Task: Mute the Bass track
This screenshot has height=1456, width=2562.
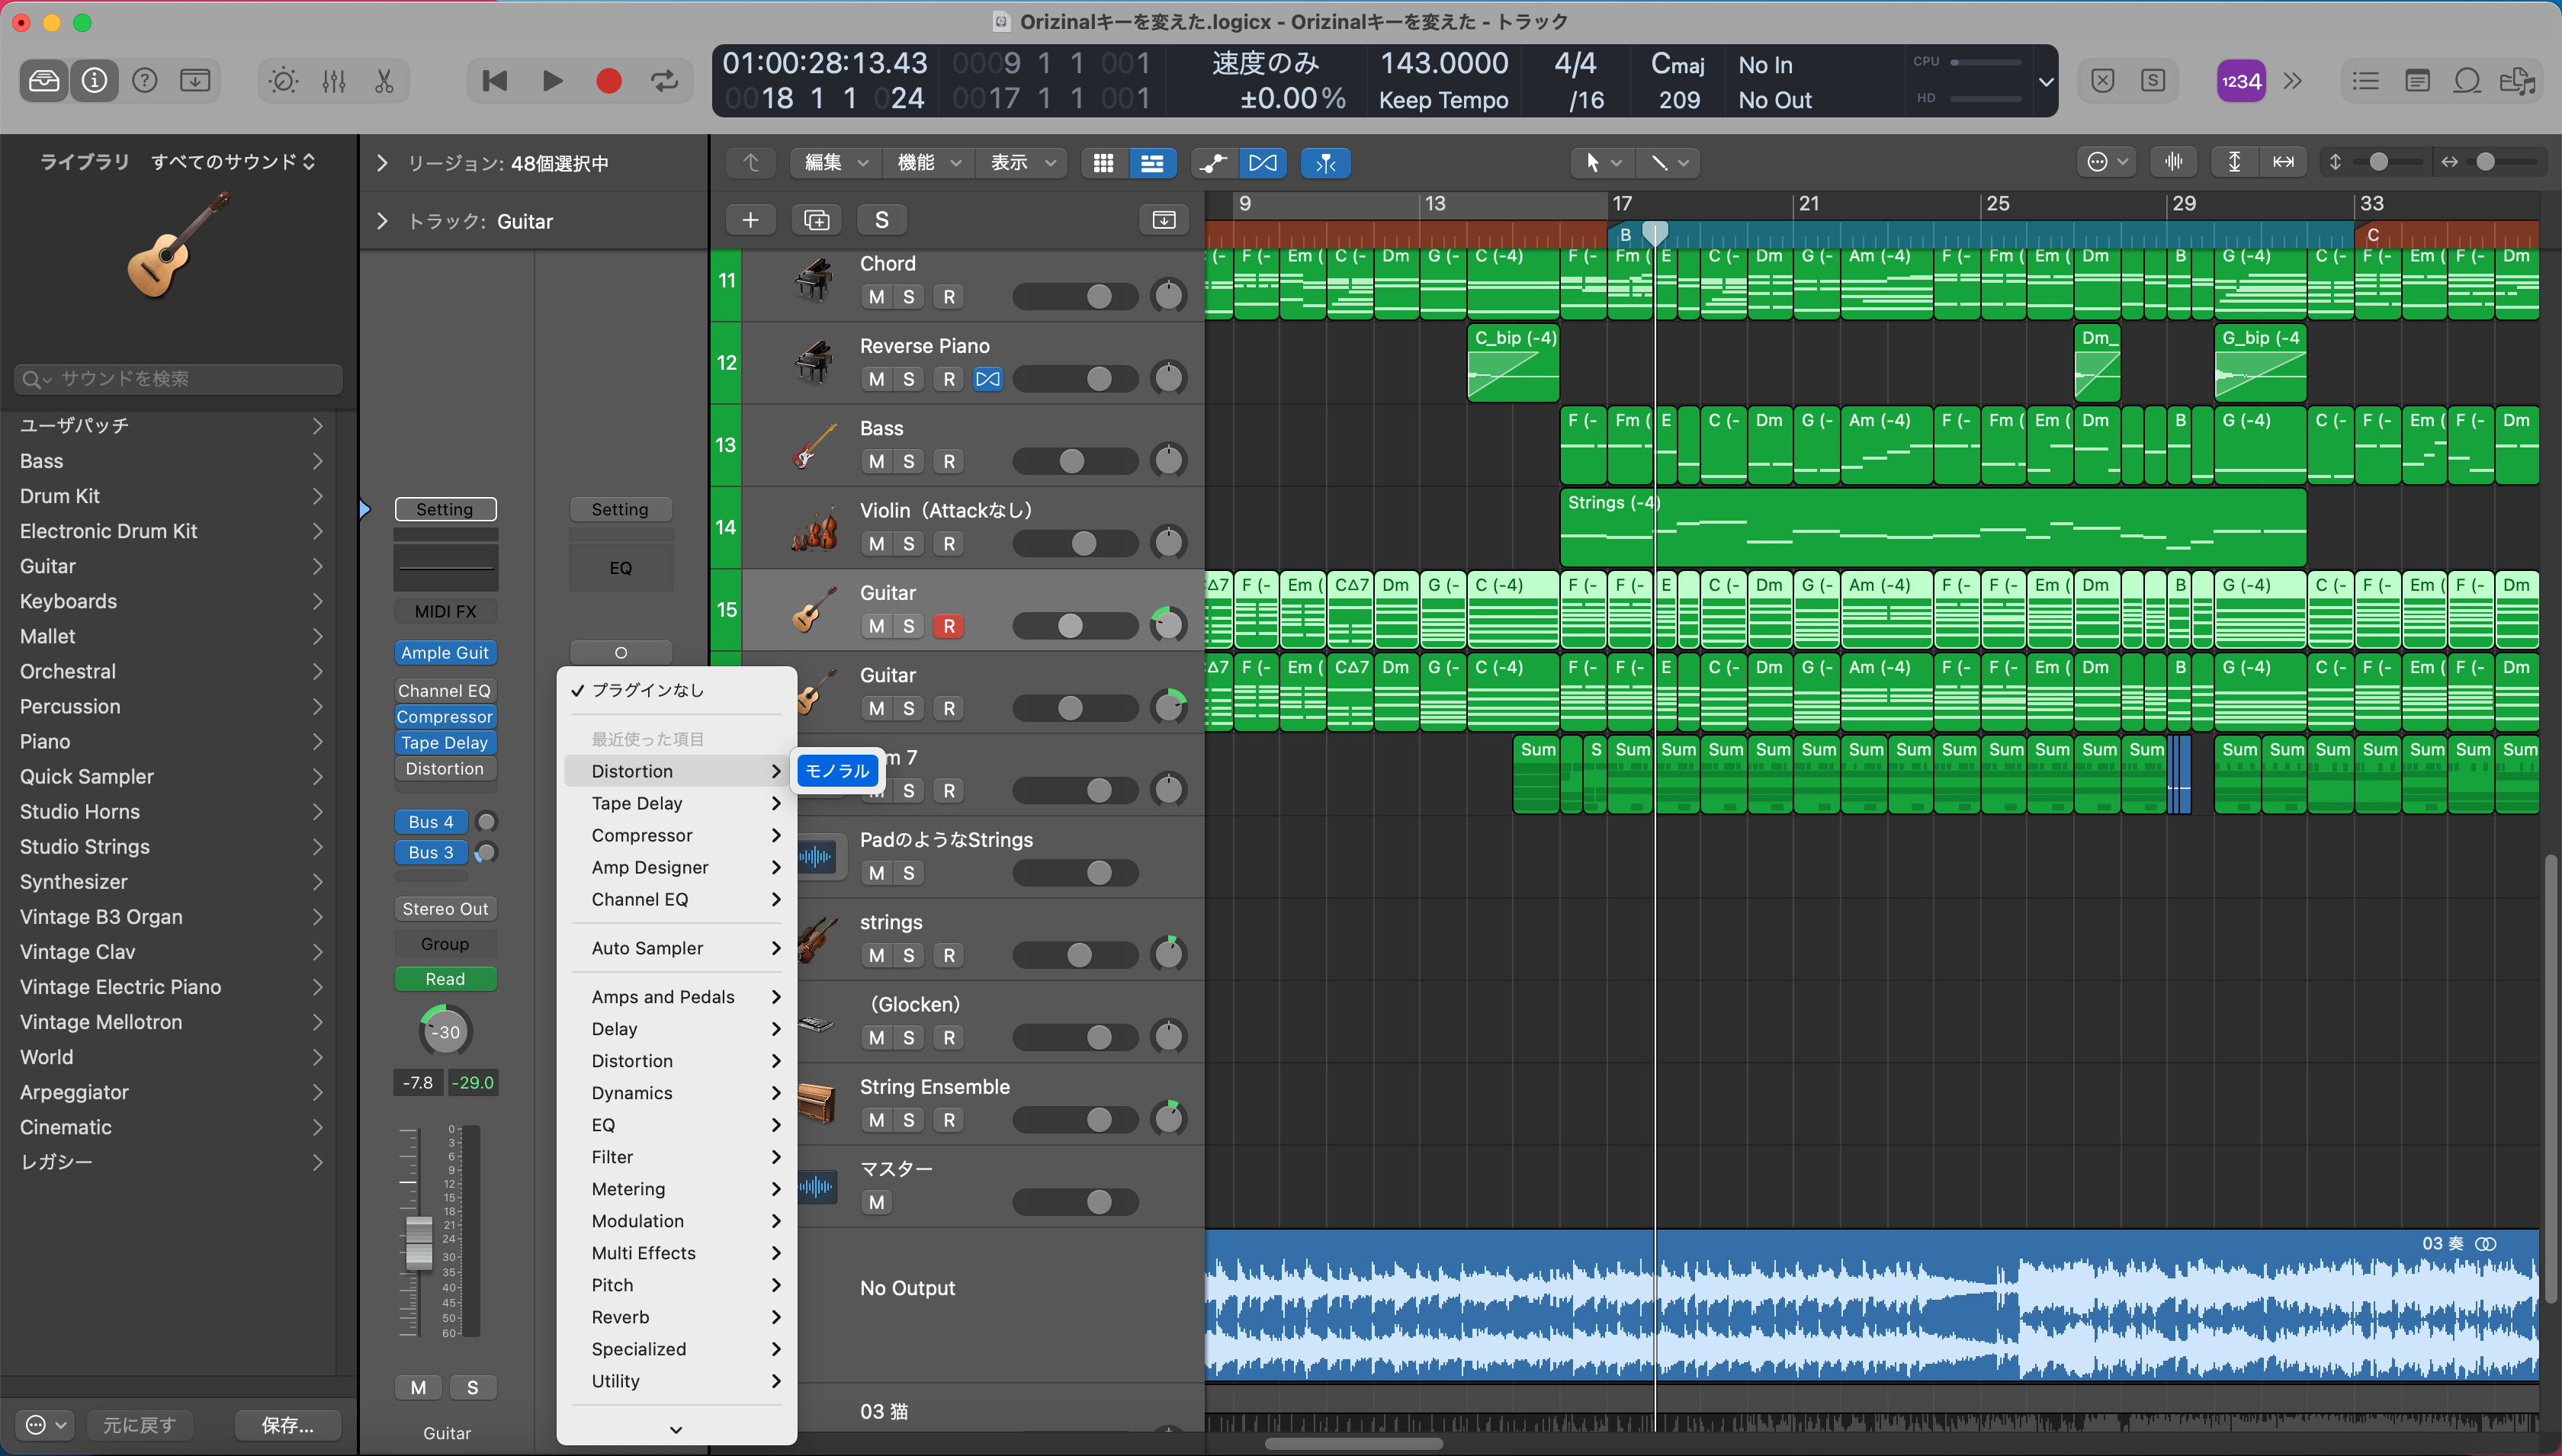Action: (x=876, y=461)
